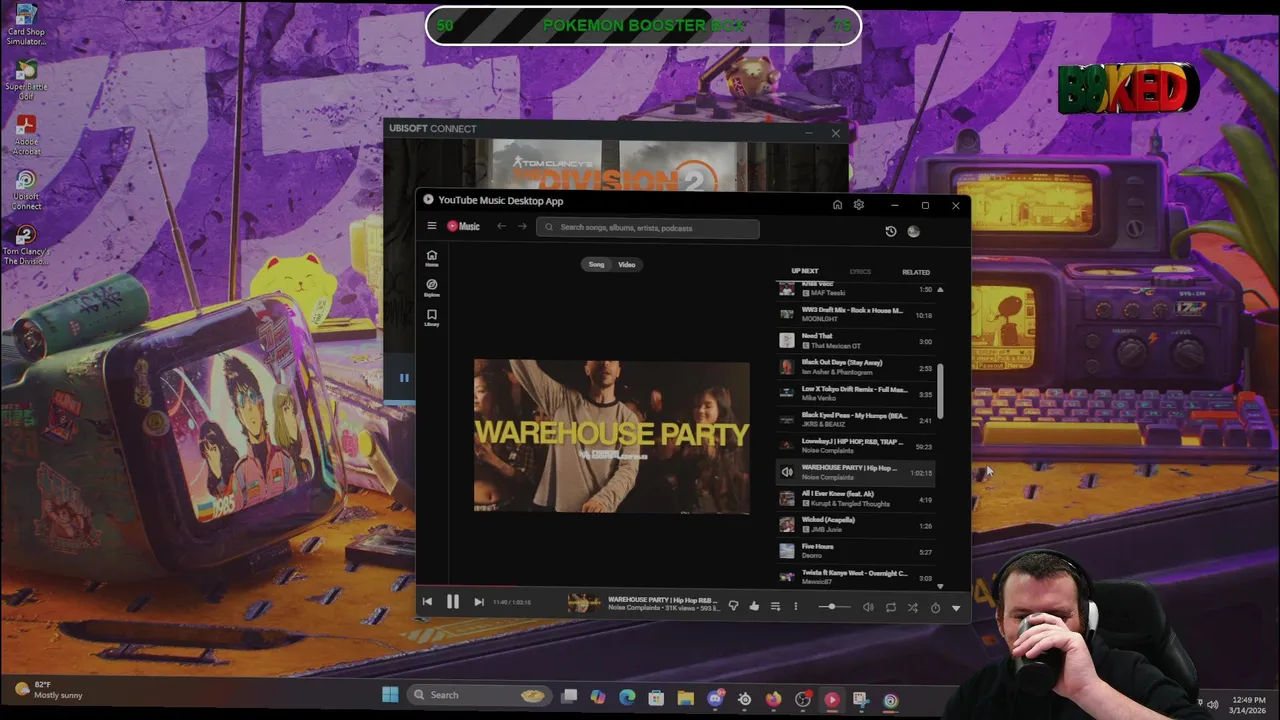Open Explore in the sidebar
Image resolution: width=1280 pixels, height=720 pixels.
click(432, 288)
